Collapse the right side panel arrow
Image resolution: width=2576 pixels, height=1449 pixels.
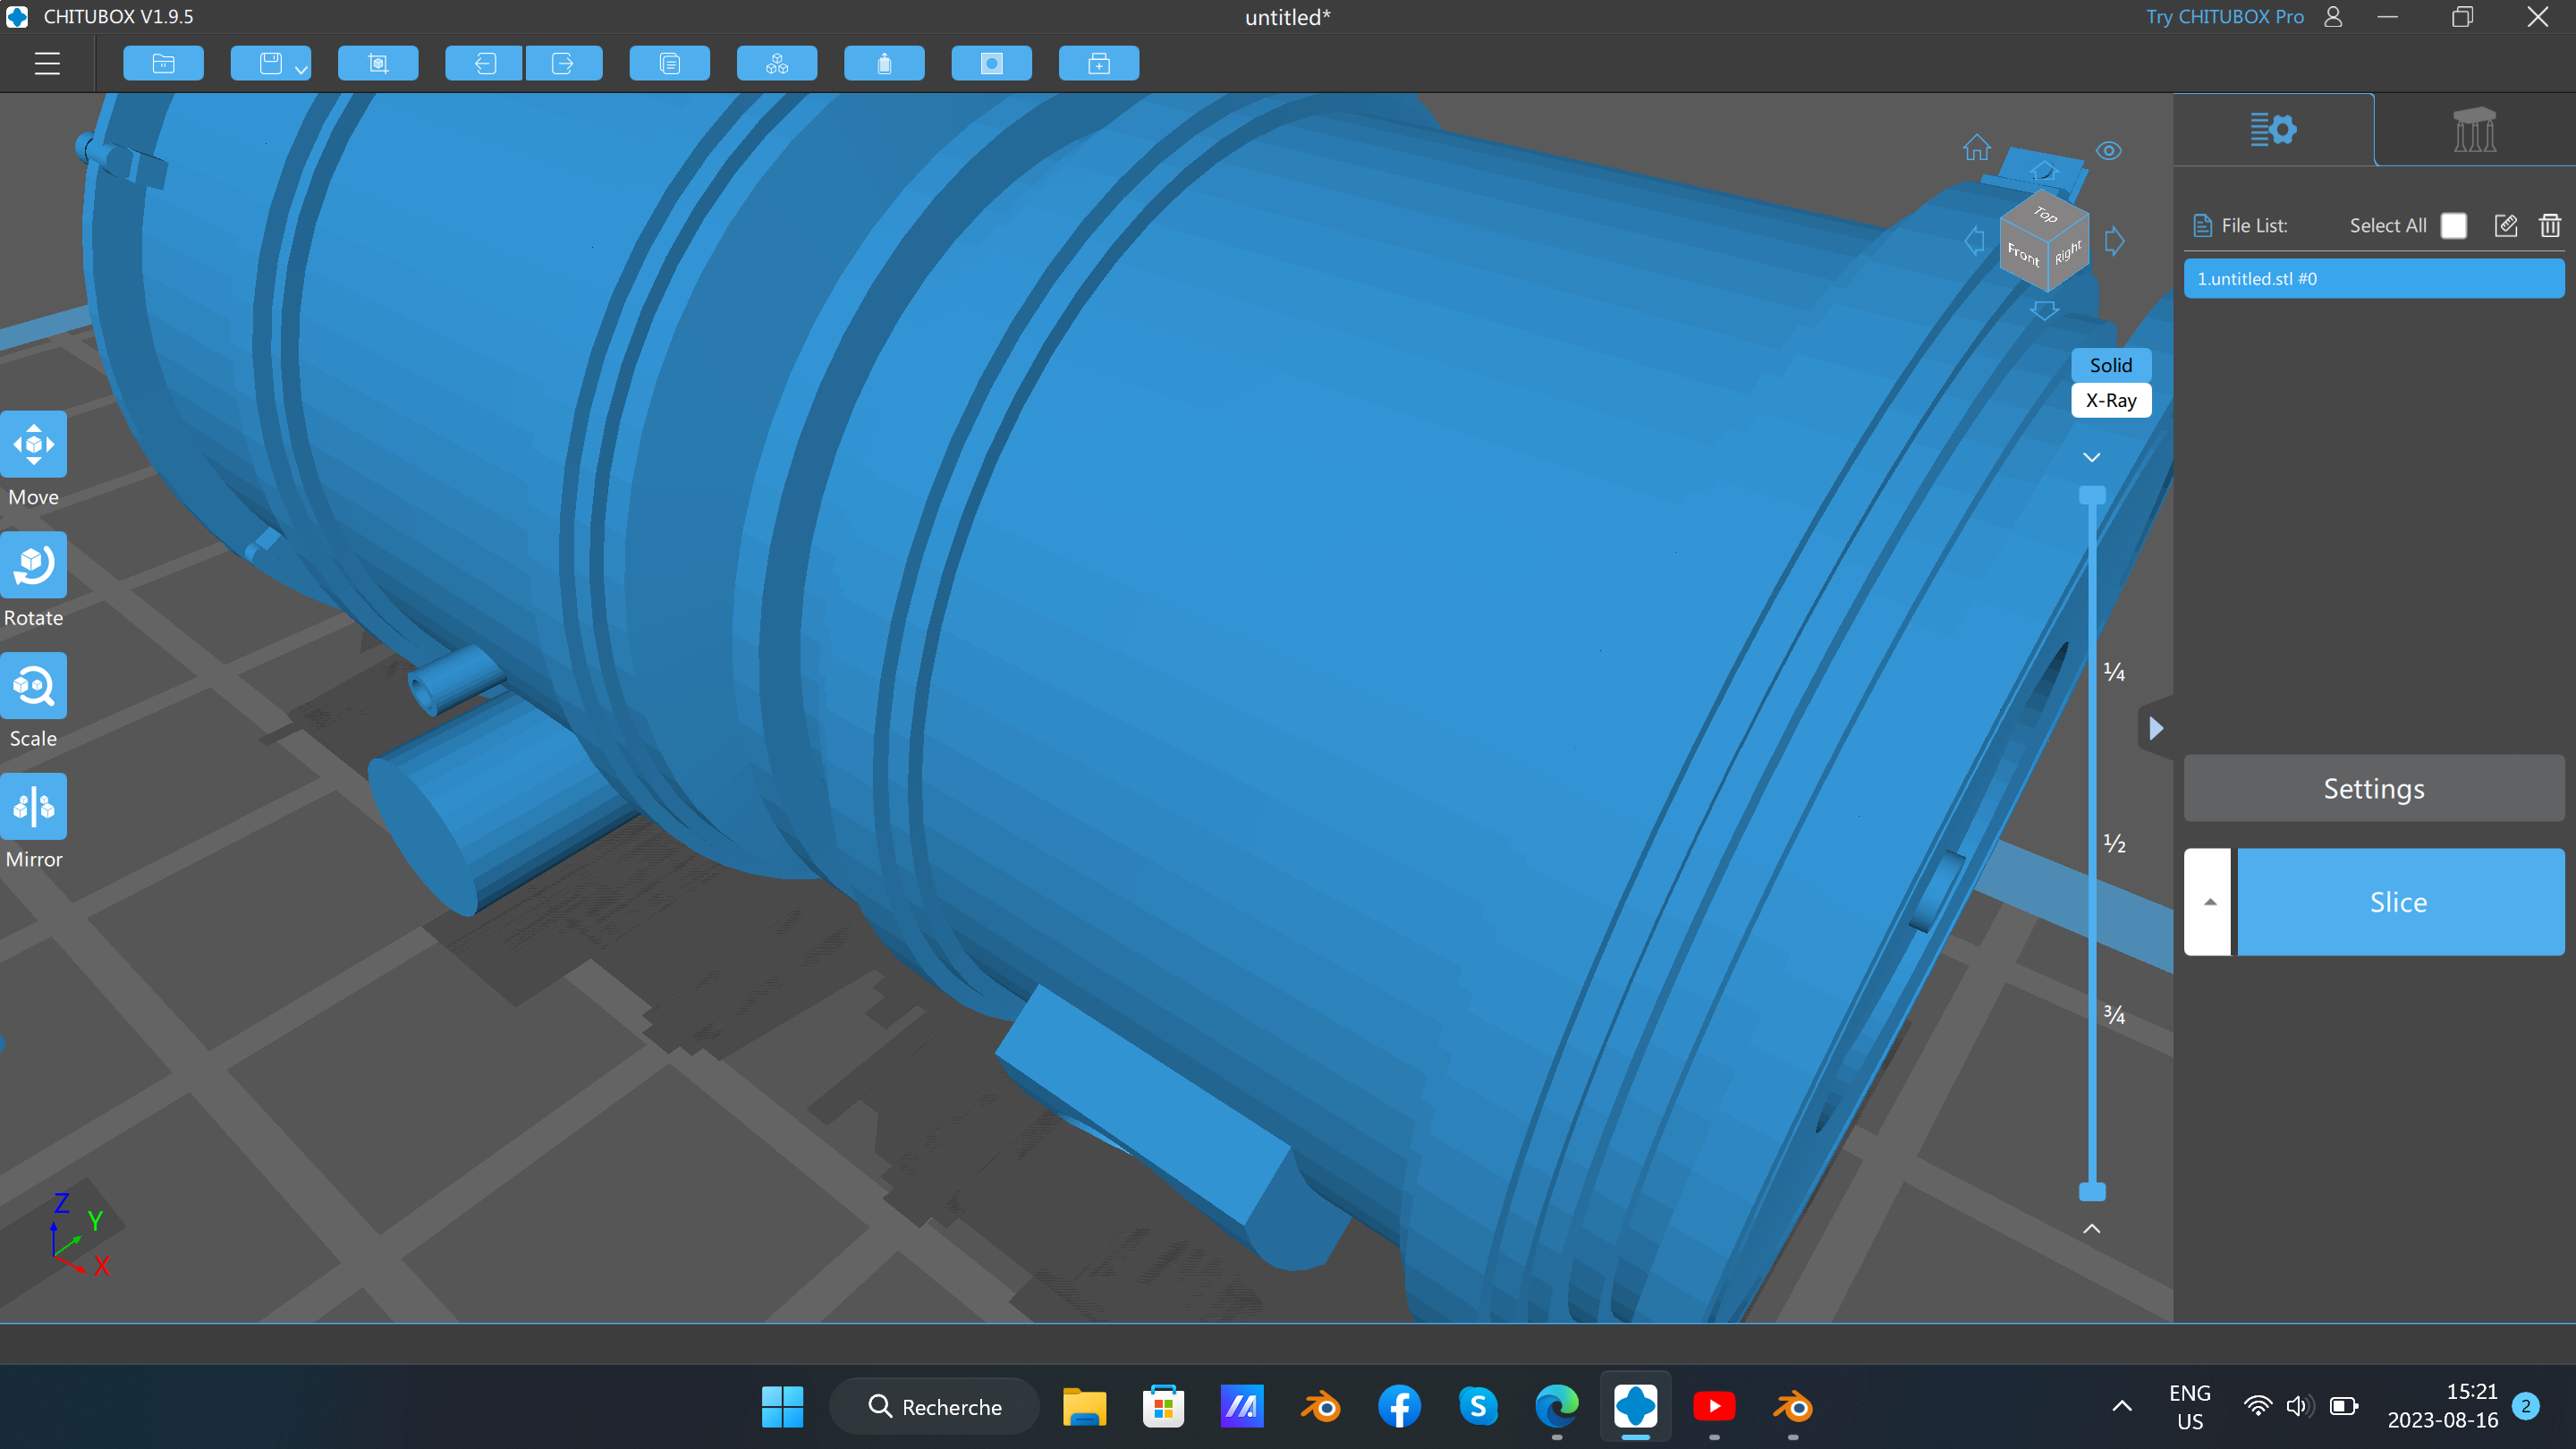pos(2156,728)
